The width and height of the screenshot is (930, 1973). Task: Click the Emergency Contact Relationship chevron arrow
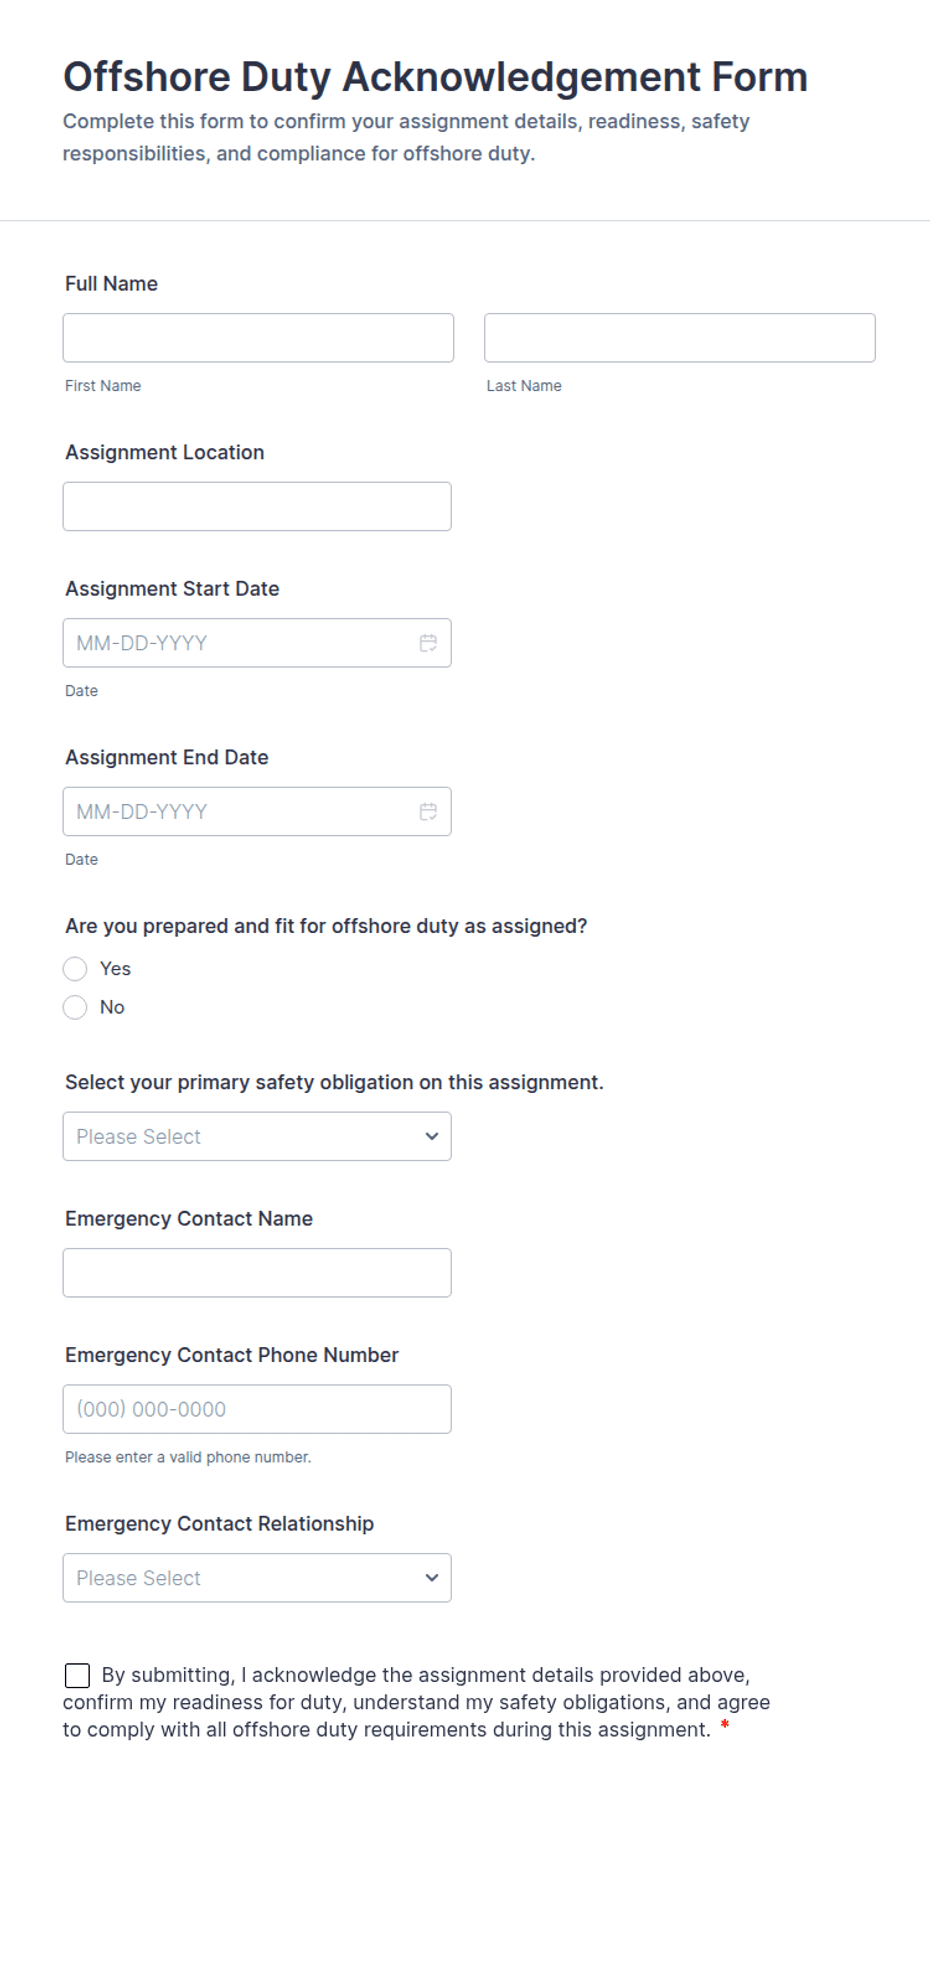point(432,1578)
